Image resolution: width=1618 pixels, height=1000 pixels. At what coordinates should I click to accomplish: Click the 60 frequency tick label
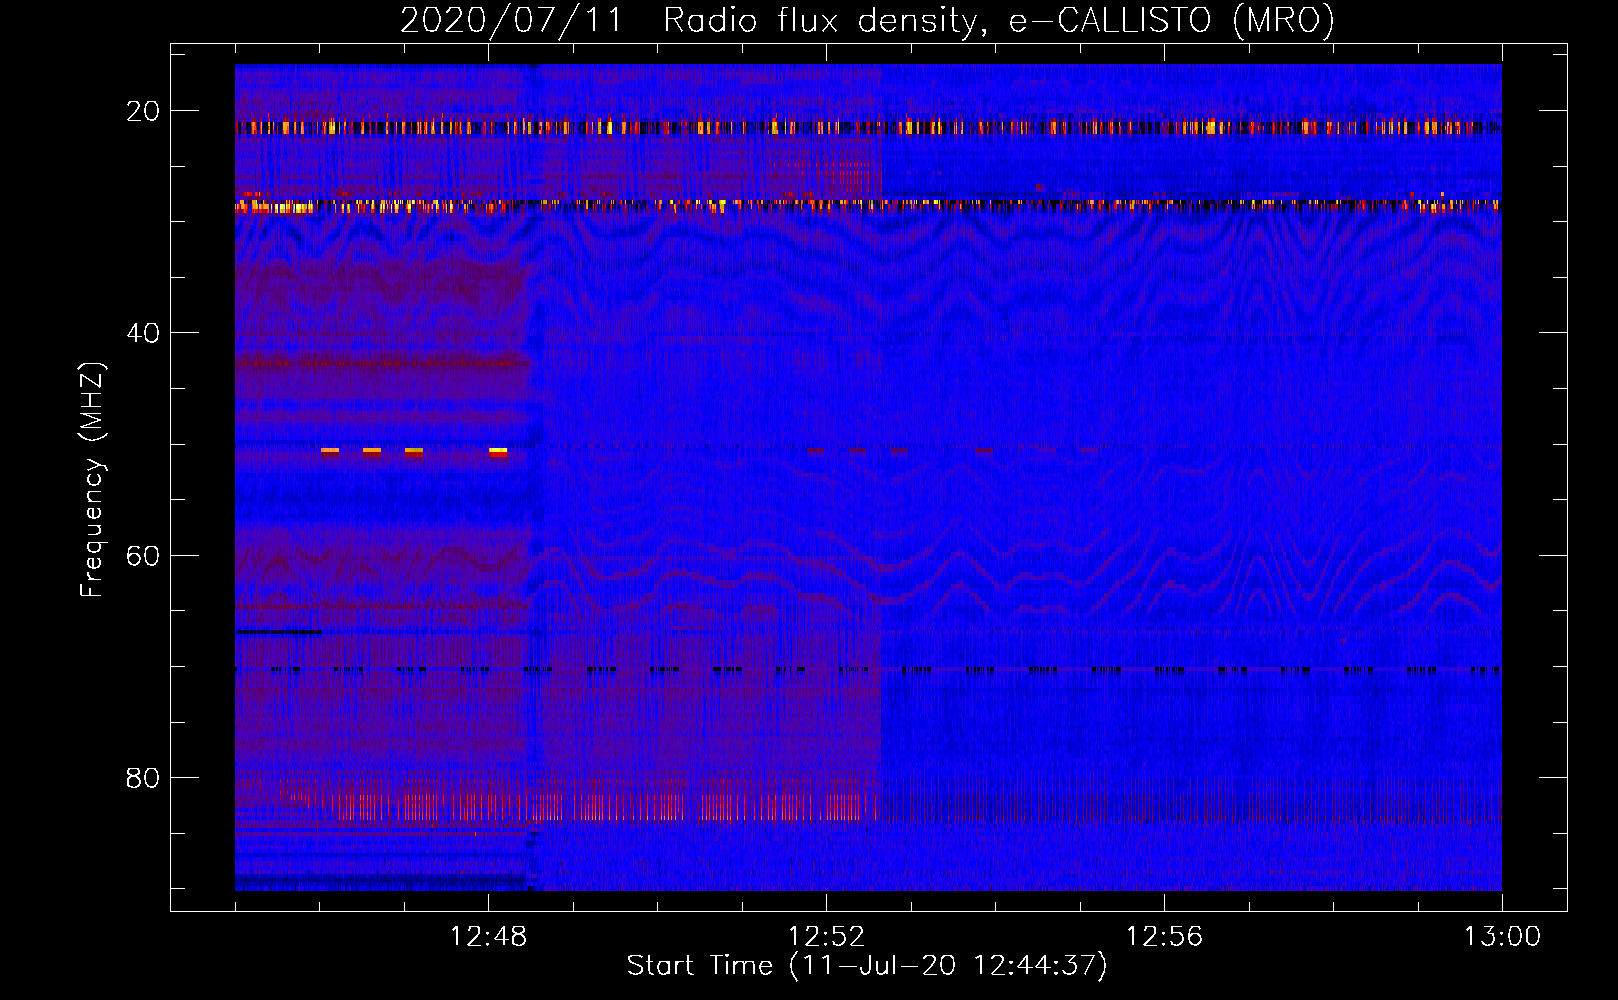click(x=143, y=555)
